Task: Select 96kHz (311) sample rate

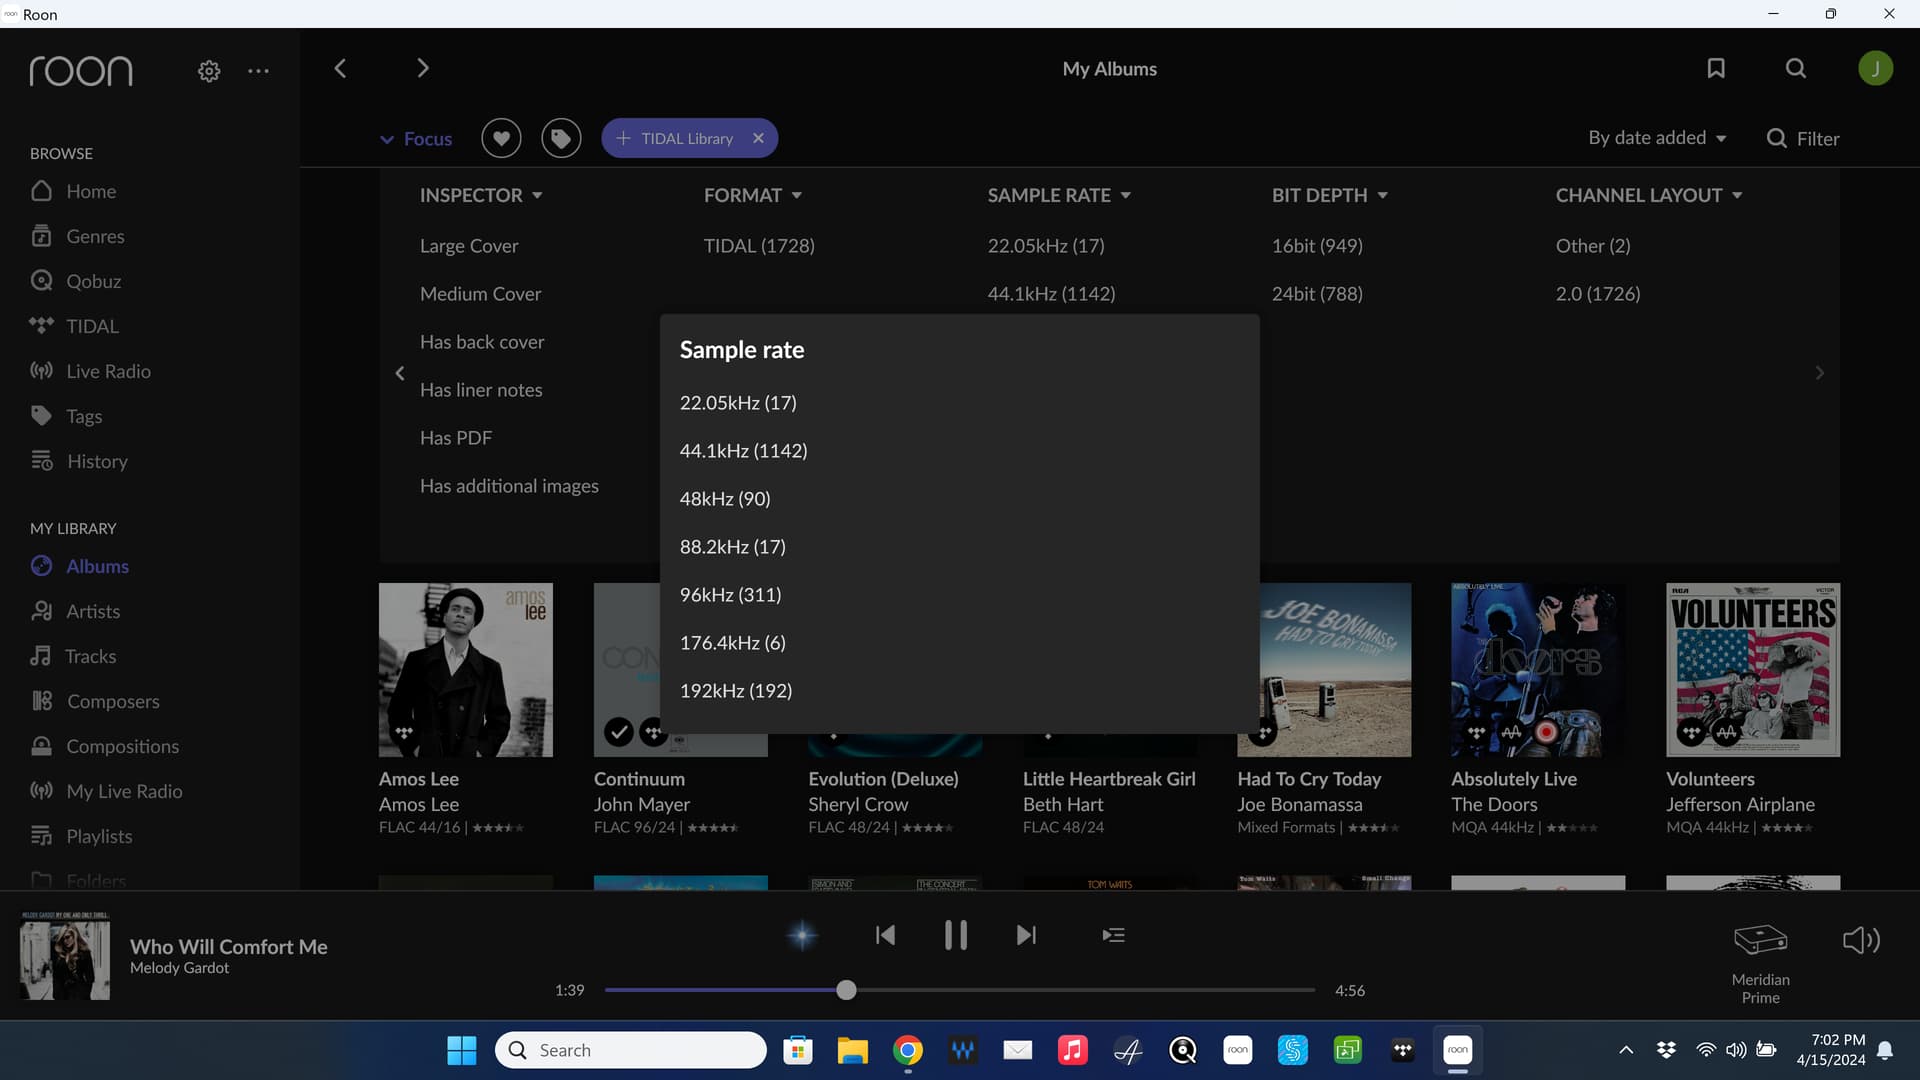Action: click(x=730, y=595)
